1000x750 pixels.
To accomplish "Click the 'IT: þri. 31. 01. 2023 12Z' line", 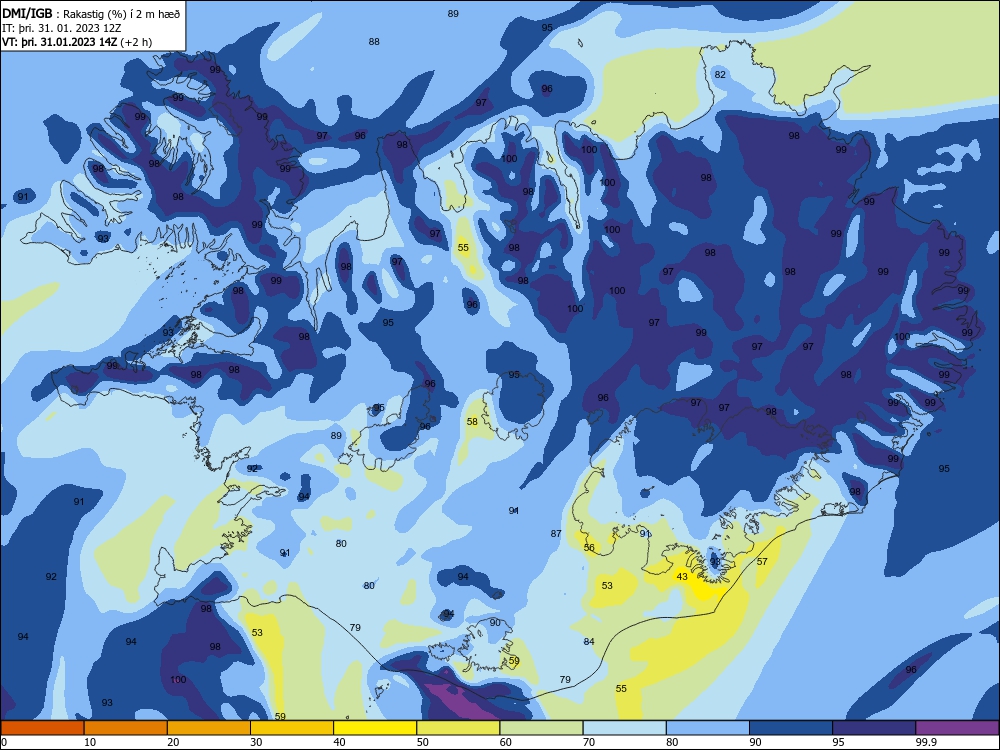I will pyautogui.click(x=61, y=28).
